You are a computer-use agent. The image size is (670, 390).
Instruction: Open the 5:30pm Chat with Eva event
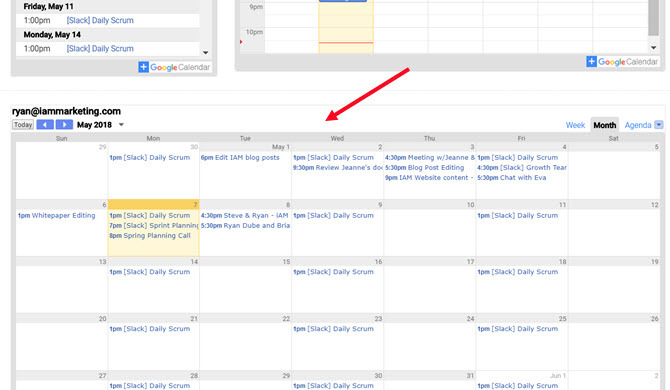[511, 178]
